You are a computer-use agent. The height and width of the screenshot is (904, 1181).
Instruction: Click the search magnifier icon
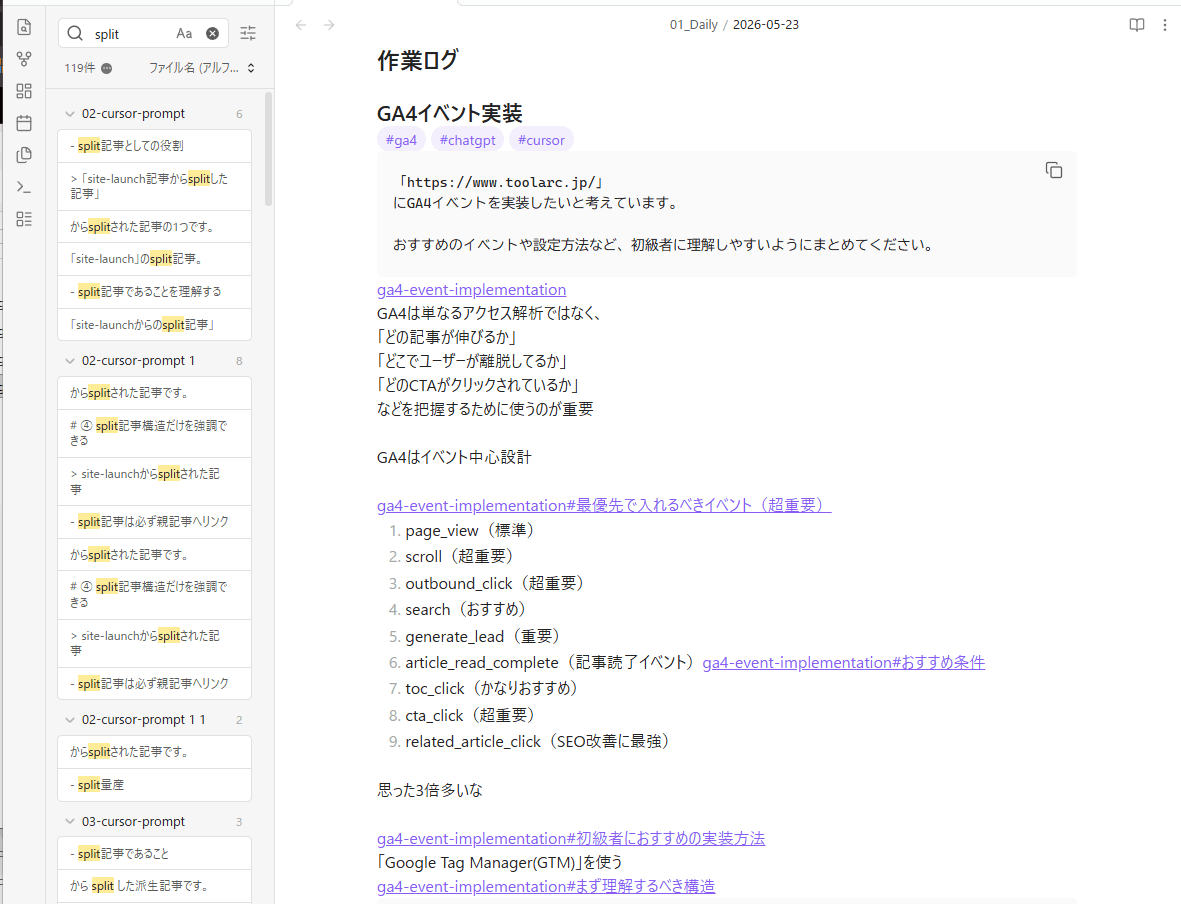click(x=75, y=33)
